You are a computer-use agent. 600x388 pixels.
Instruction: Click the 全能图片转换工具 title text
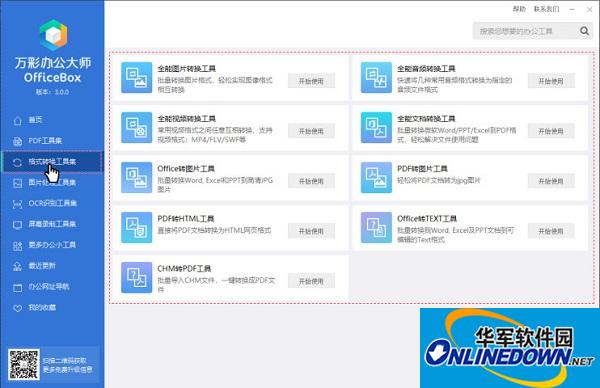point(187,69)
